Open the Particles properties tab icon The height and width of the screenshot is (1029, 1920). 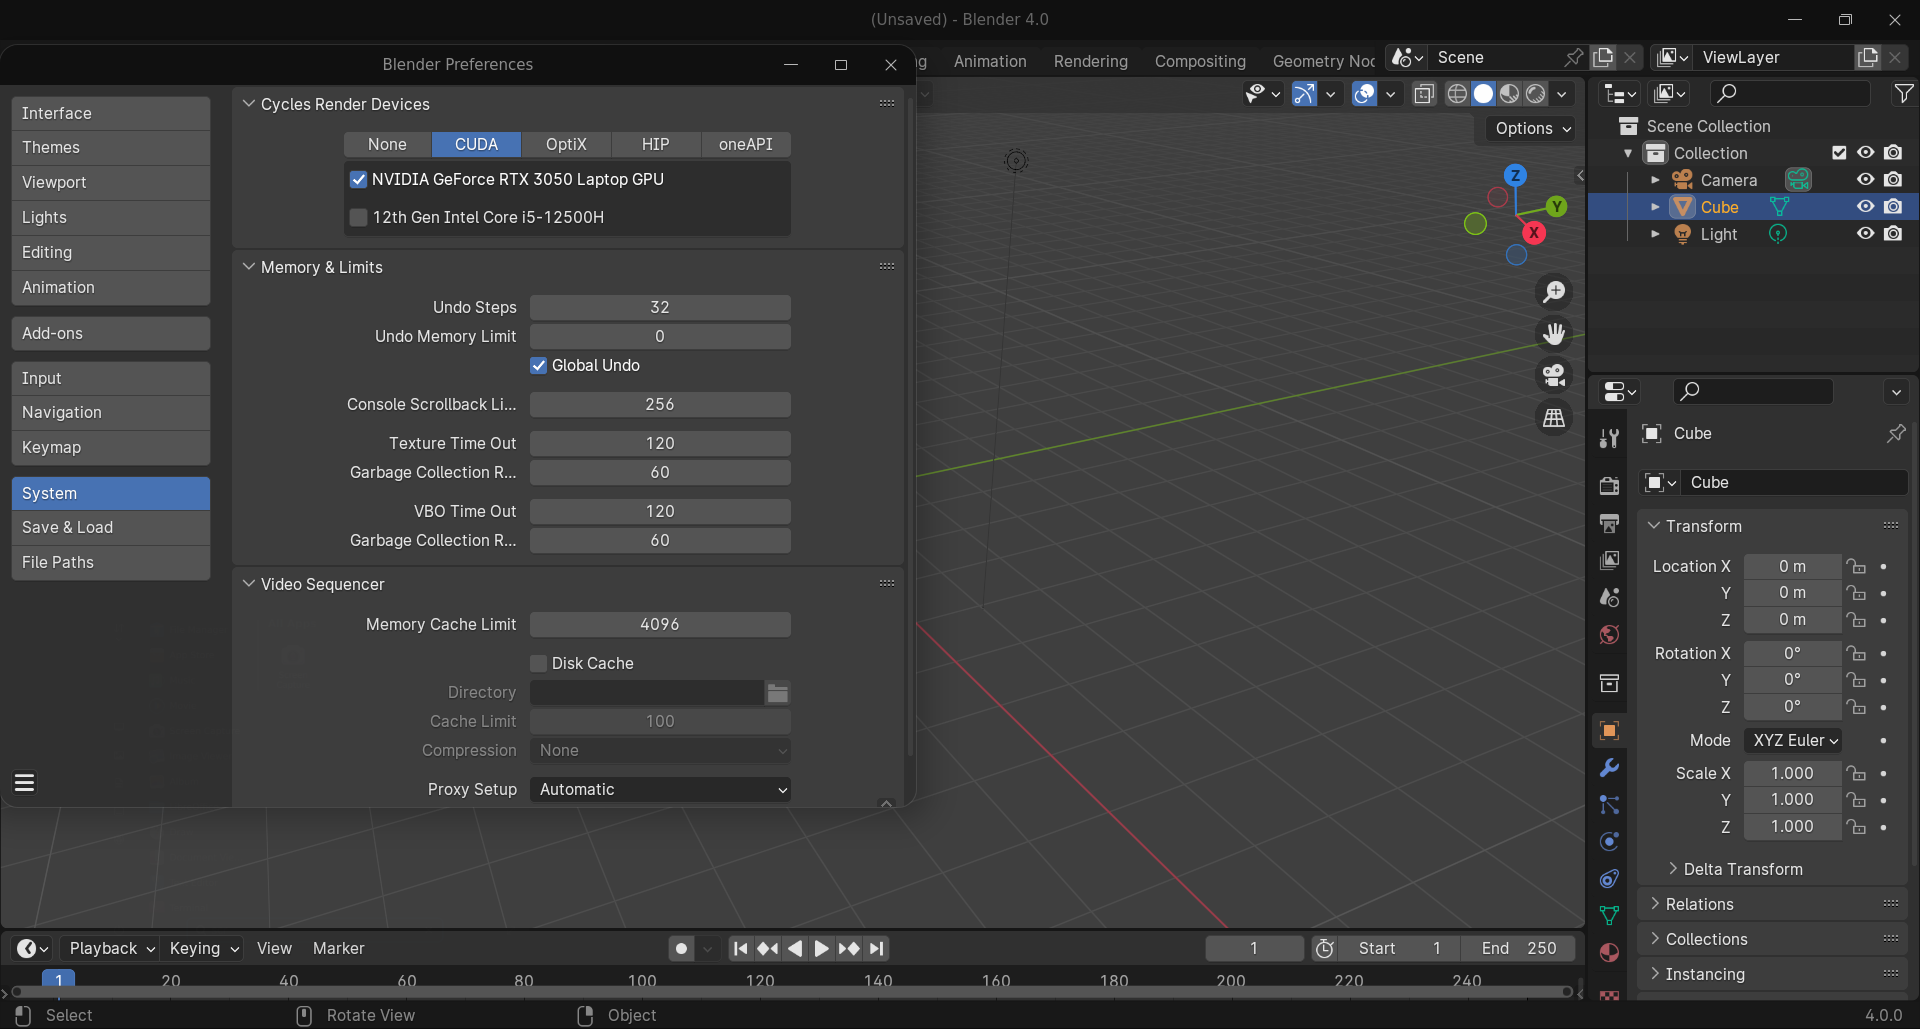[x=1609, y=804]
